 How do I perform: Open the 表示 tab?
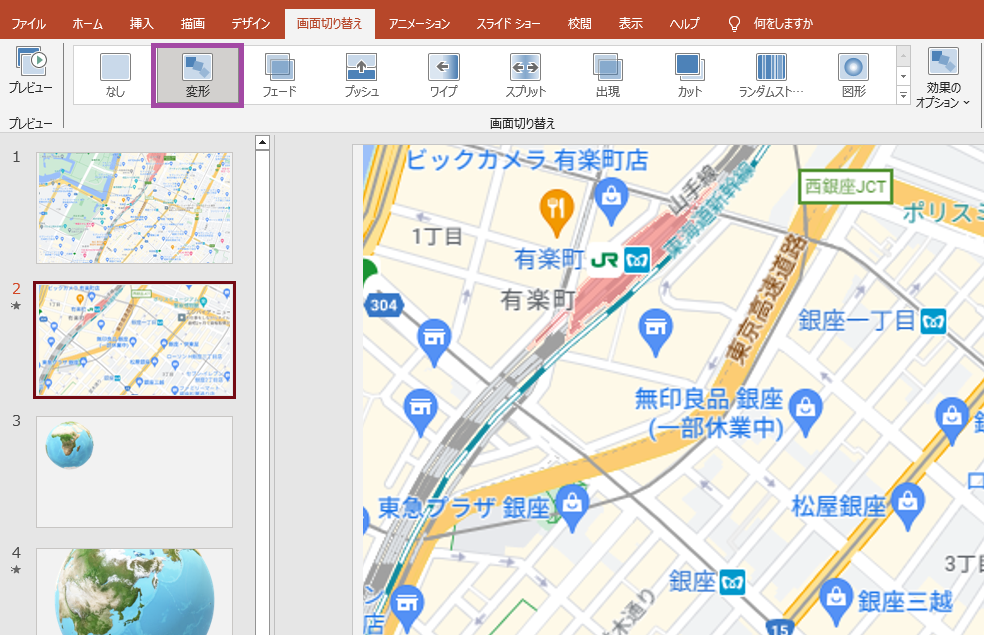click(631, 24)
